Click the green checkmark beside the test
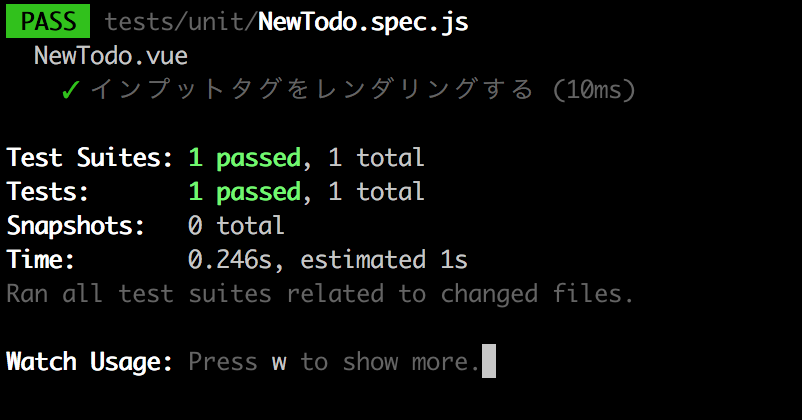Image resolution: width=802 pixels, height=420 pixels. (x=70, y=90)
